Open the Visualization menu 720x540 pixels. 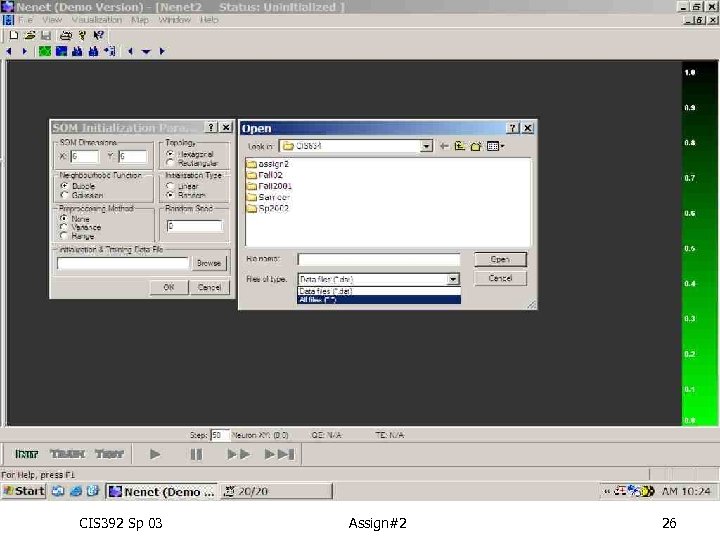(x=97, y=20)
